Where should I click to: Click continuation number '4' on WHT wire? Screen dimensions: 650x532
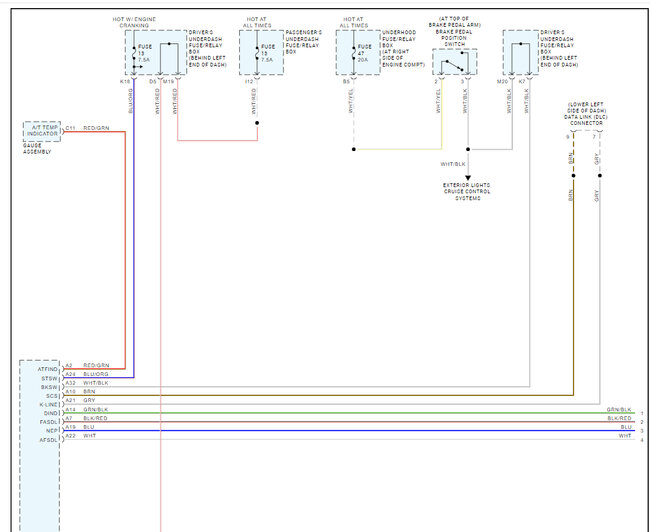click(642, 440)
